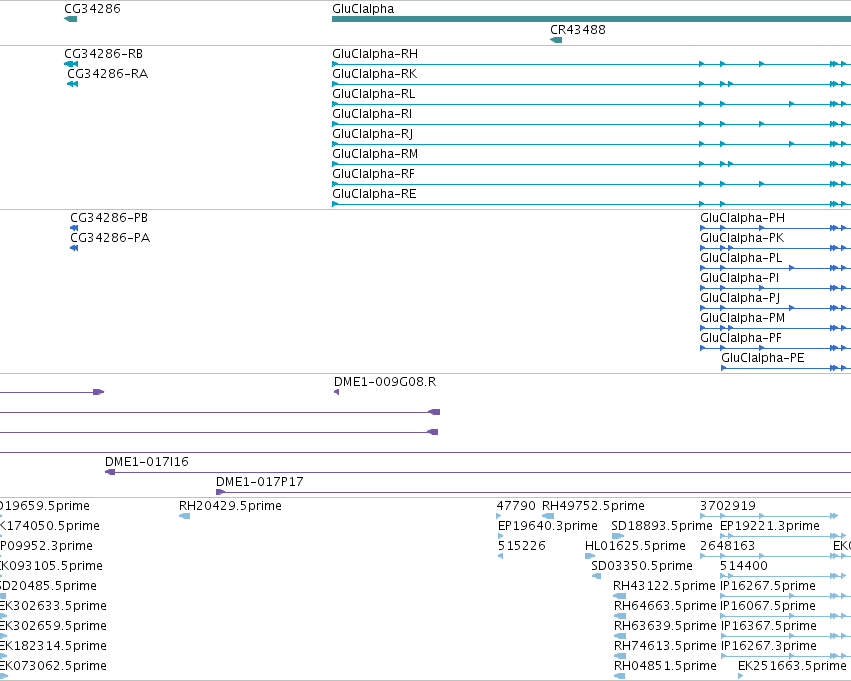Image resolution: width=851 pixels, height=681 pixels.
Task: Click the RH49752.5prime arrow glyph
Action: (548, 516)
